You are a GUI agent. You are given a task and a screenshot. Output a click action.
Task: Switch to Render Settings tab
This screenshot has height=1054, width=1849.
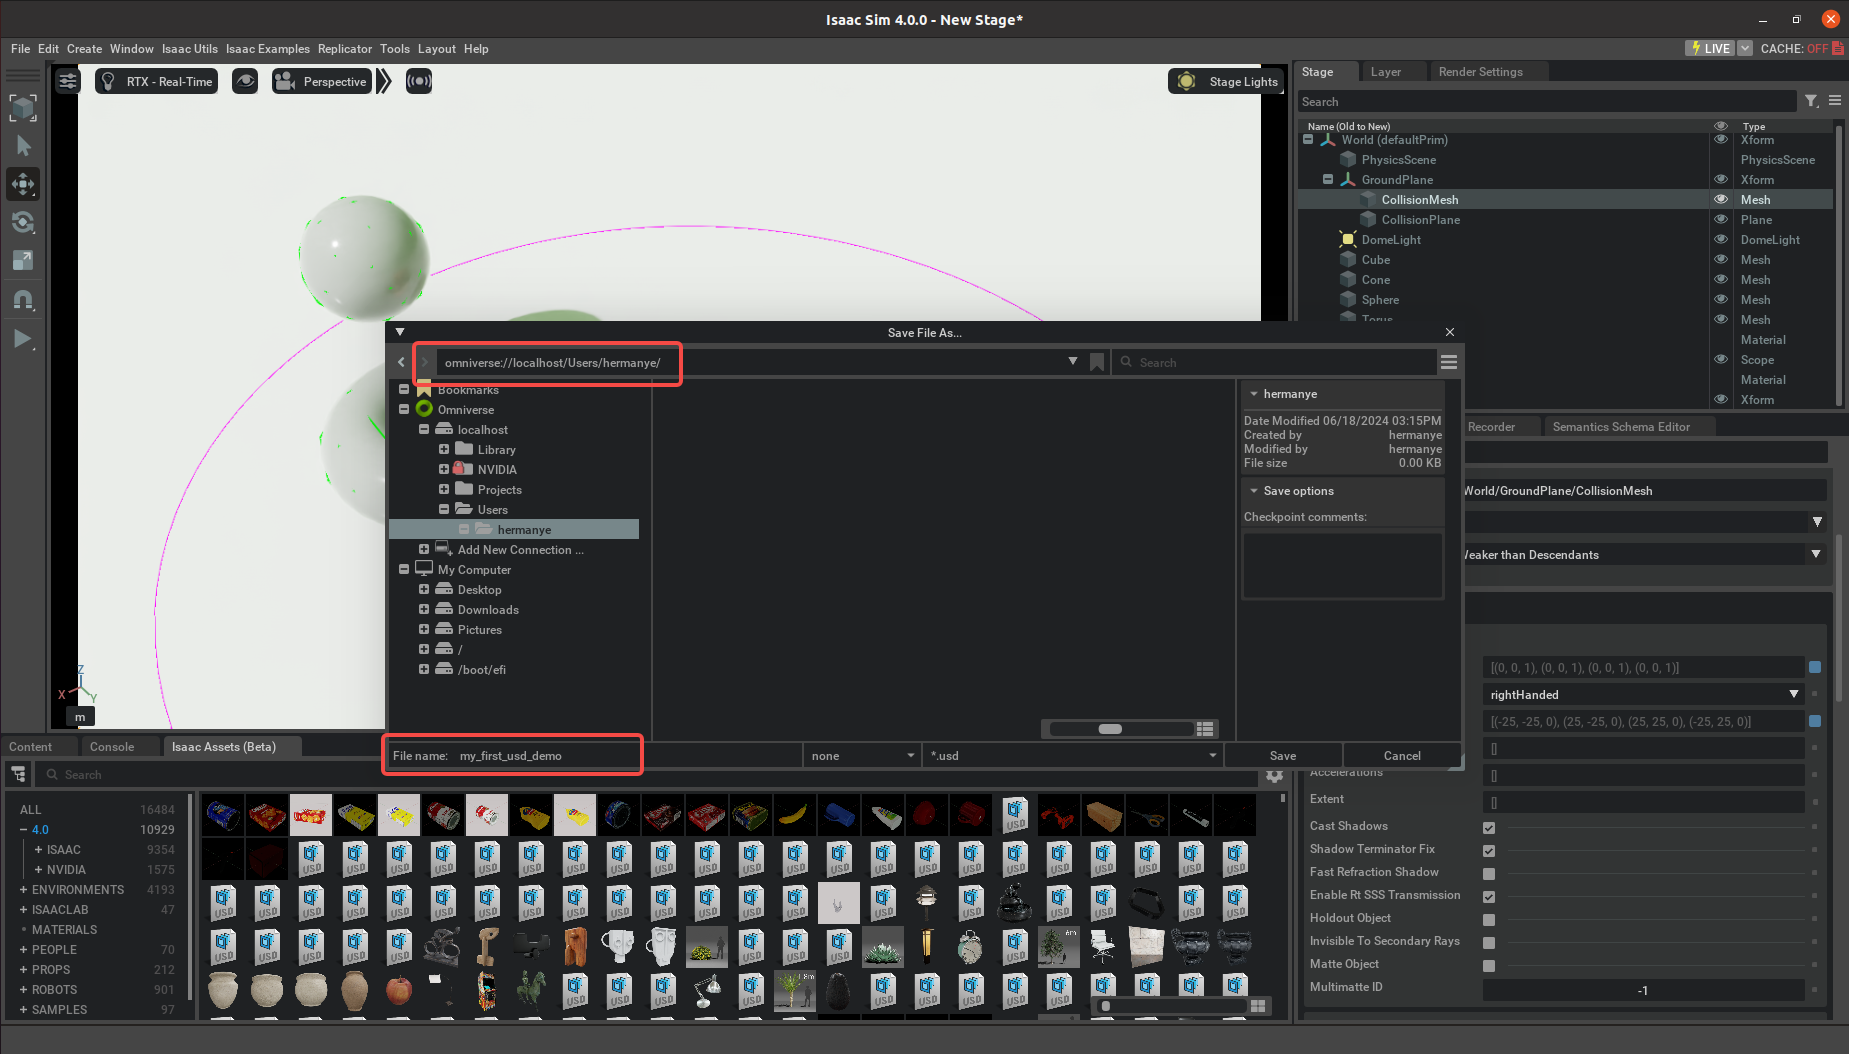tap(1480, 72)
